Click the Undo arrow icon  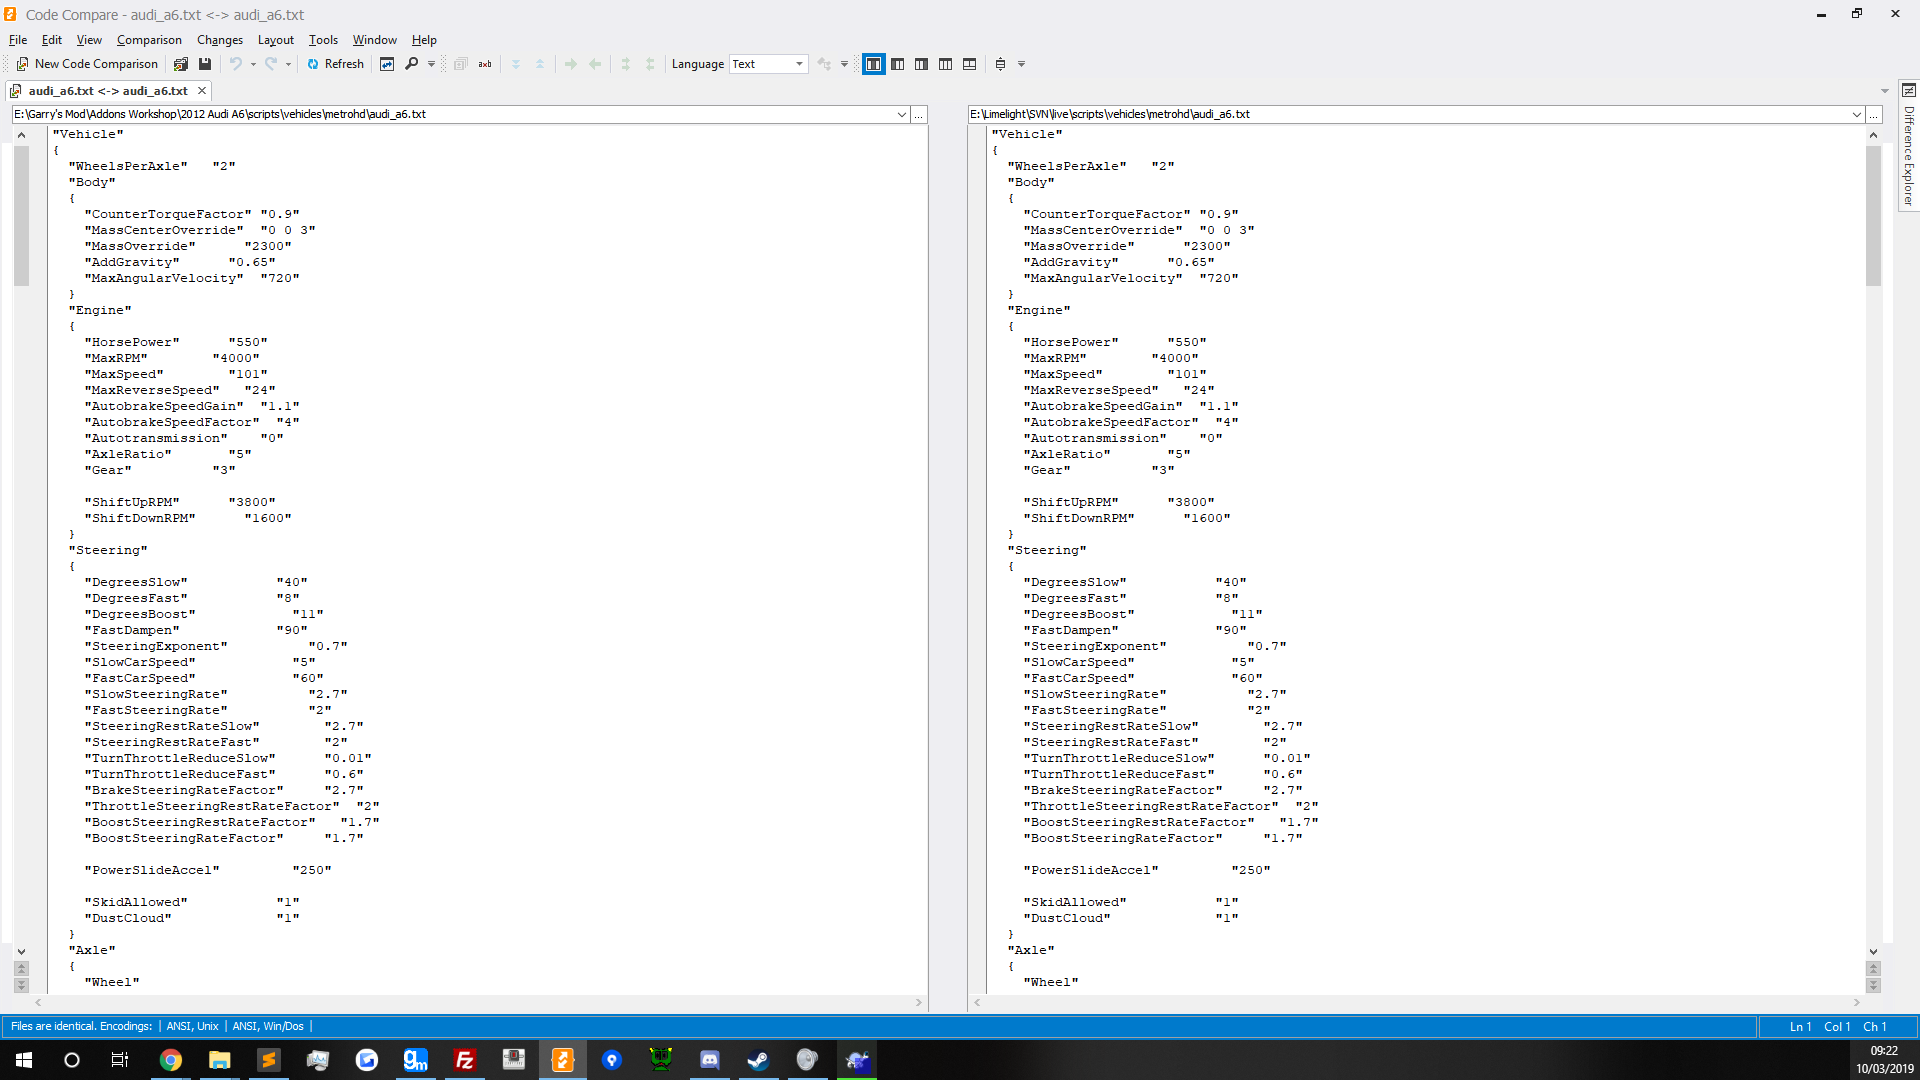(x=236, y=64)
